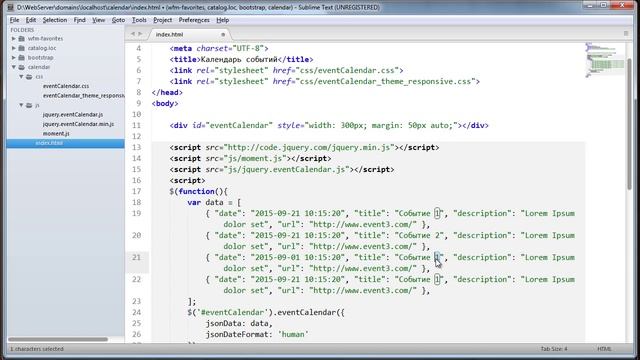Open eventCalendar_theme_responsive file
Image resolution: width=640 pixels, height=360 pixels.
83,96
